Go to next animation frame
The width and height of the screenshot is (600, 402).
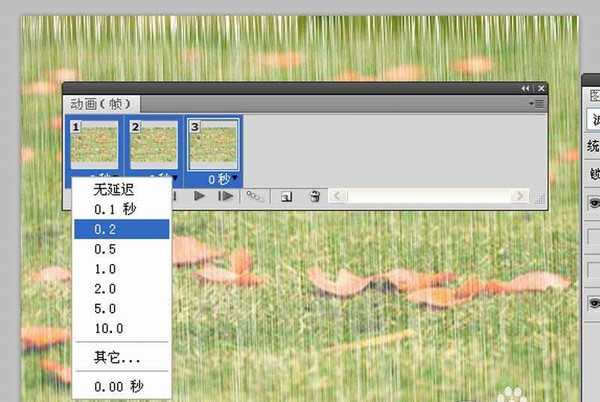tap(225, 196)
